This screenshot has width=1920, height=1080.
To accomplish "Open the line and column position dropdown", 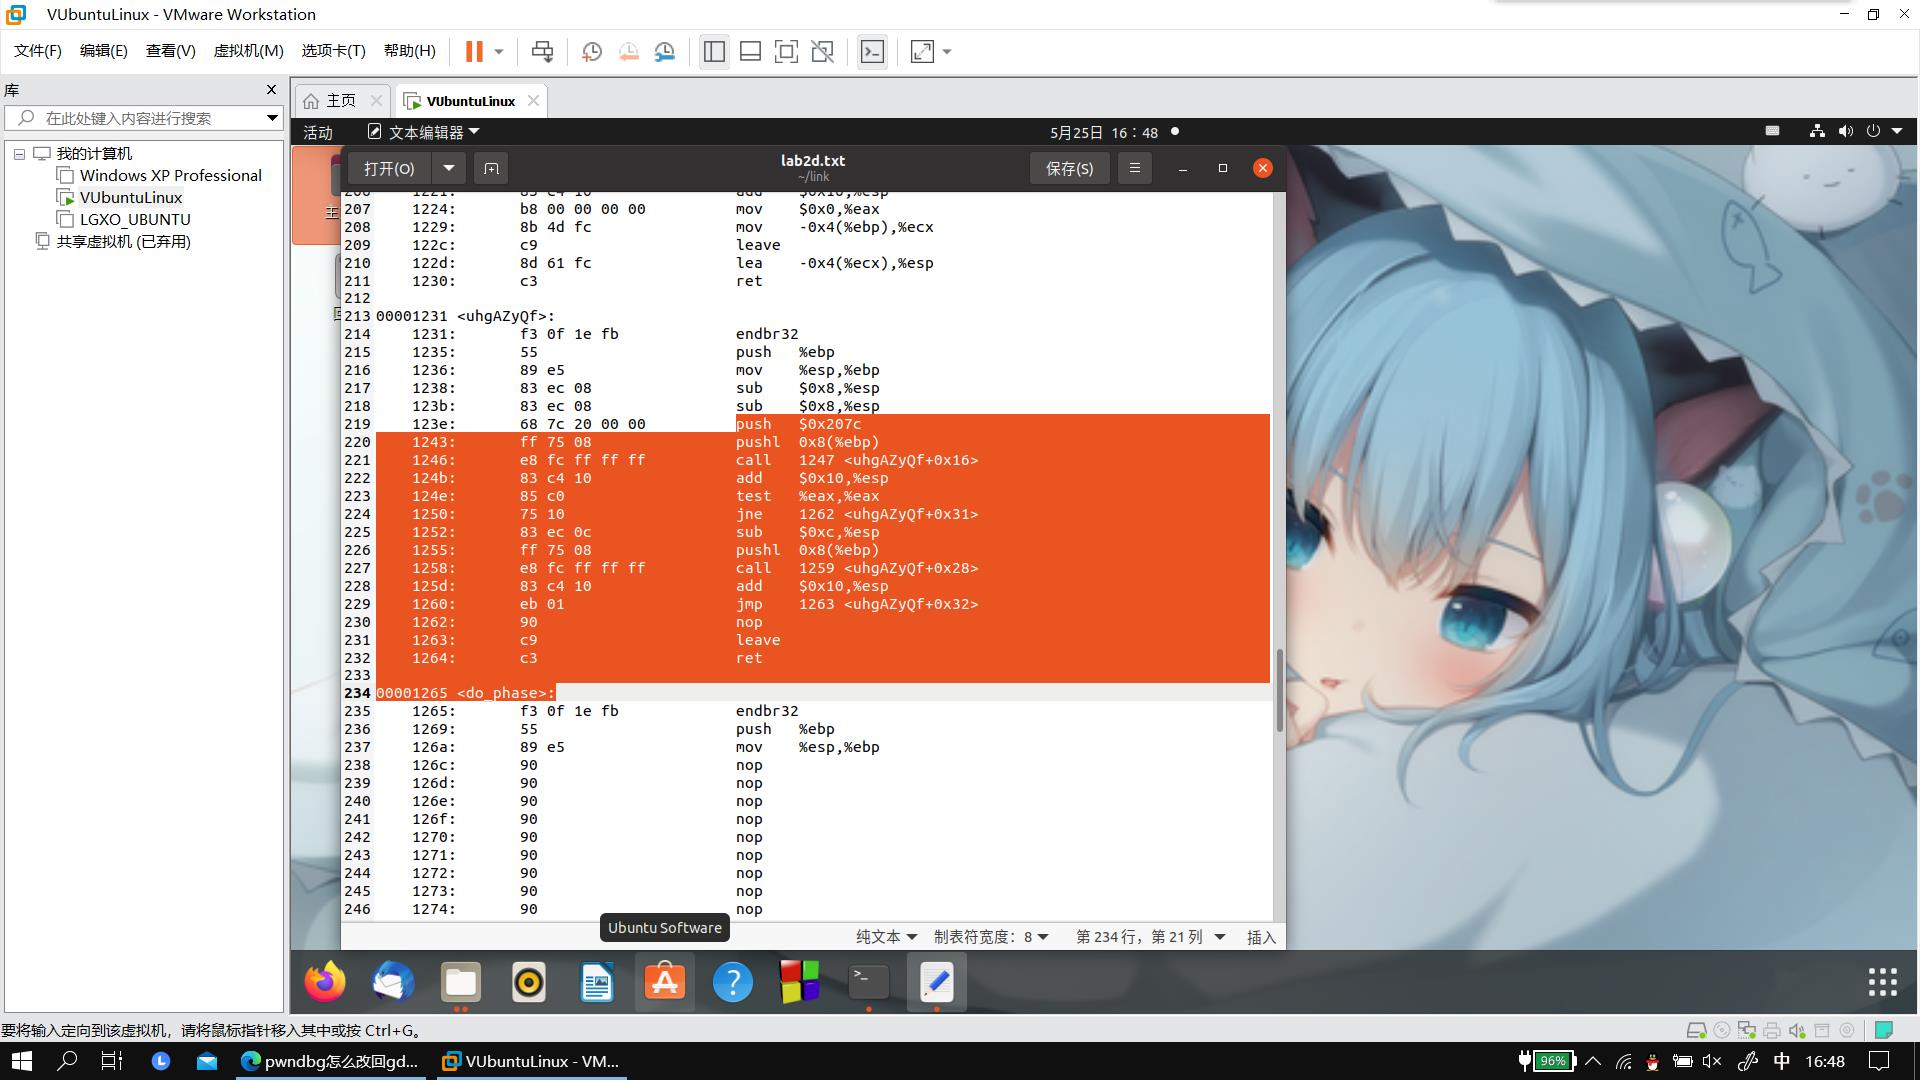I will (1150, 937).
